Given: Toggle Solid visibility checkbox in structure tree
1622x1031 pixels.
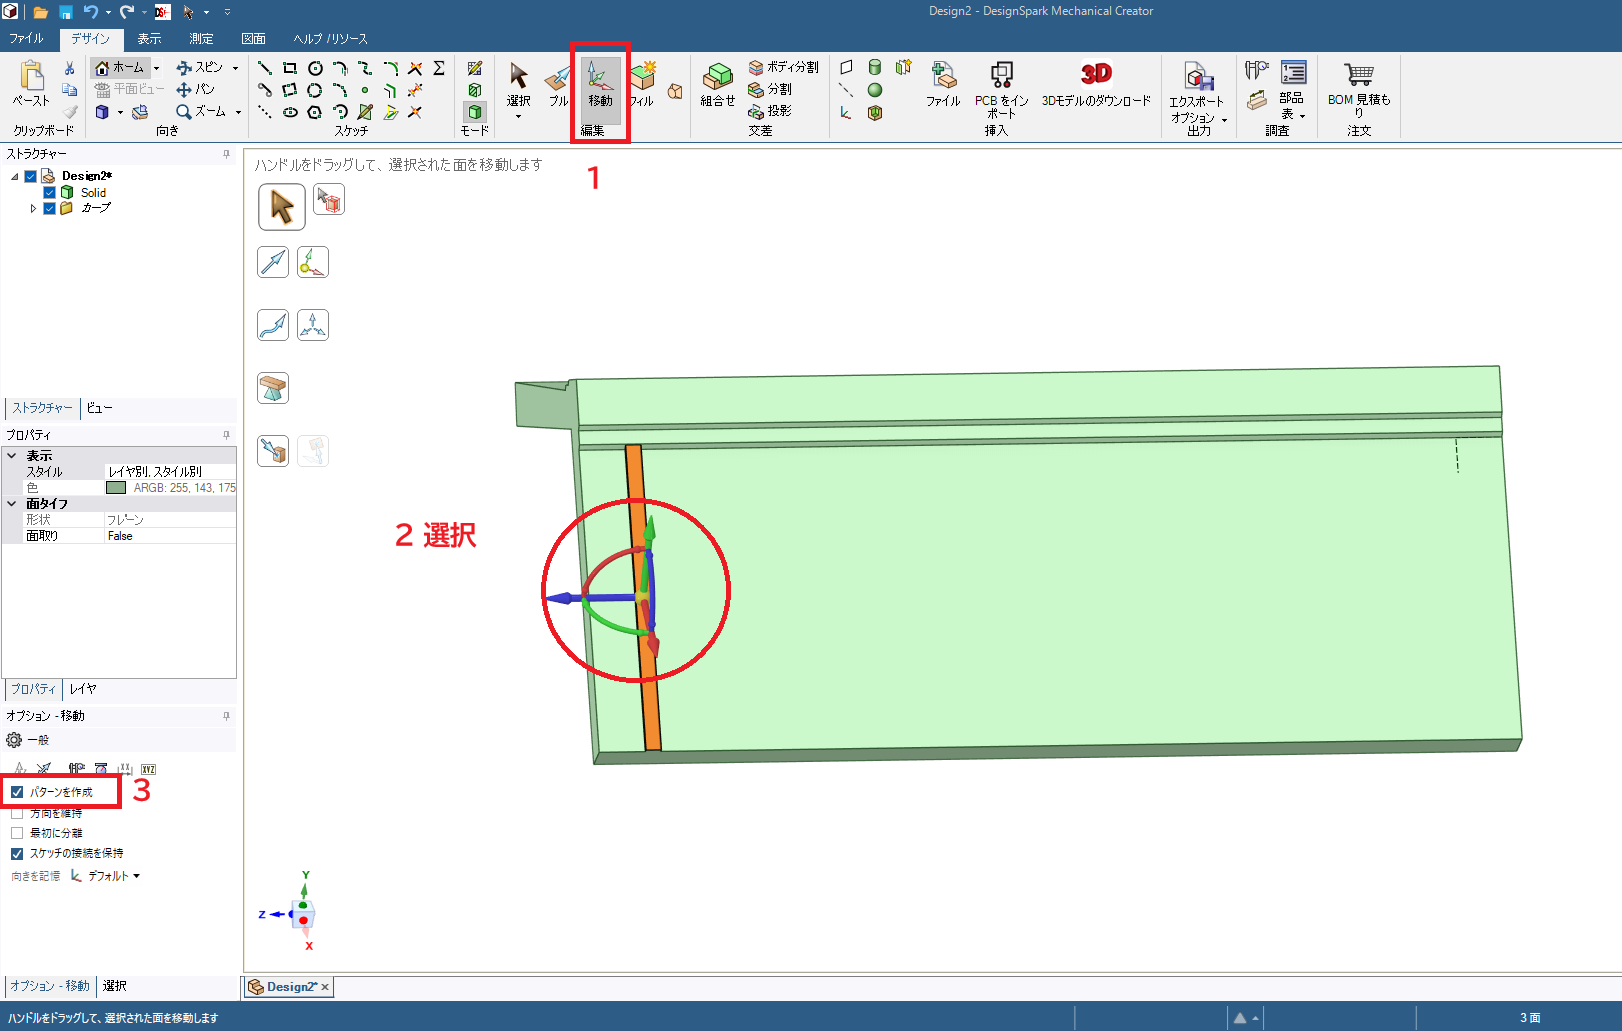Looking at the screenshot, I should point(49,192).
